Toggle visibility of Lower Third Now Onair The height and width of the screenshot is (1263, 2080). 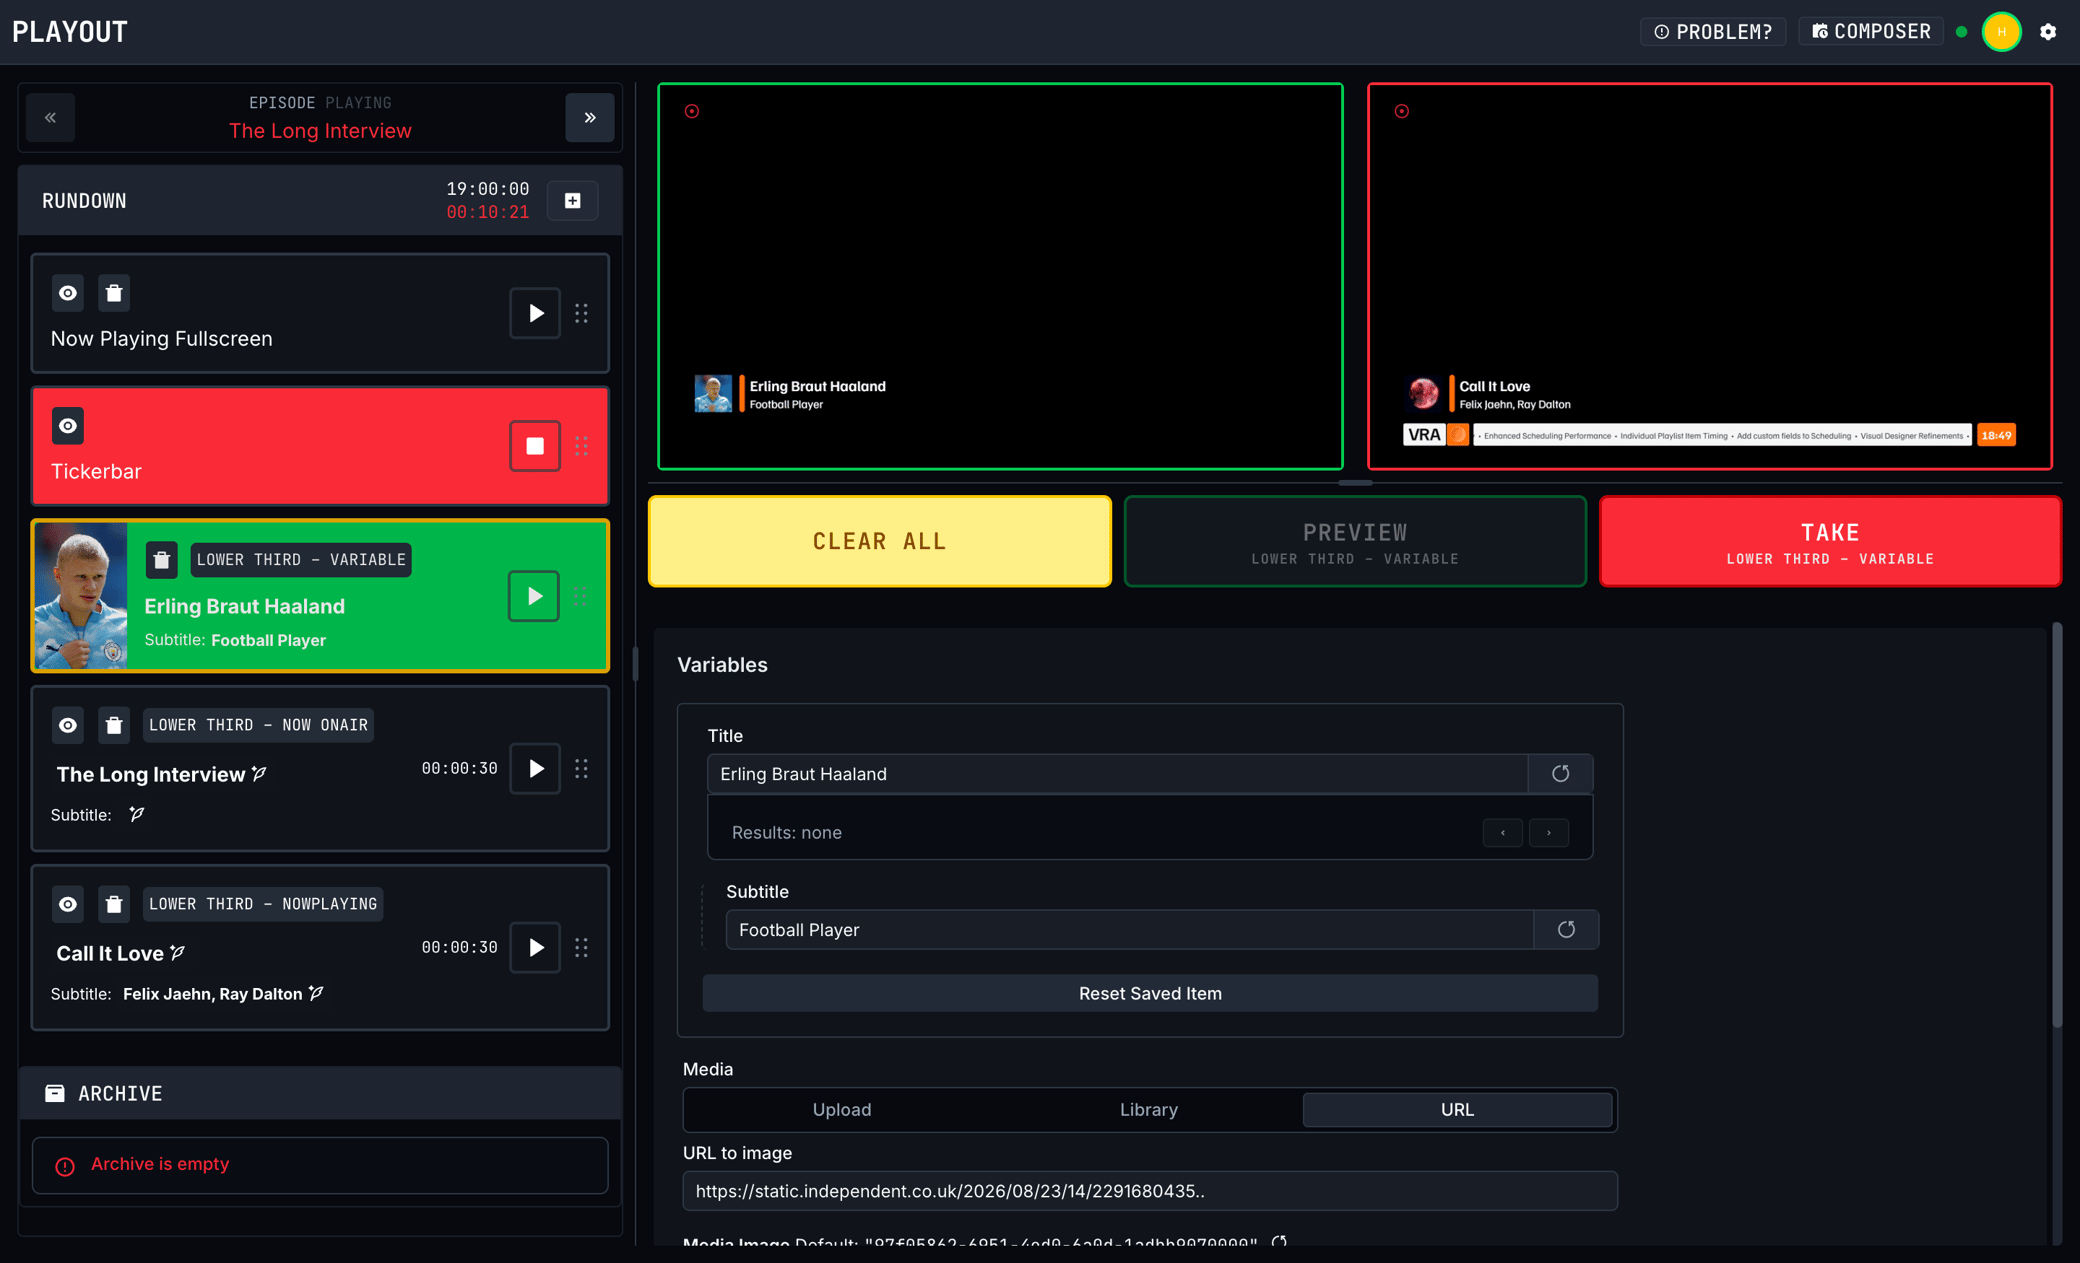[68, 725]
